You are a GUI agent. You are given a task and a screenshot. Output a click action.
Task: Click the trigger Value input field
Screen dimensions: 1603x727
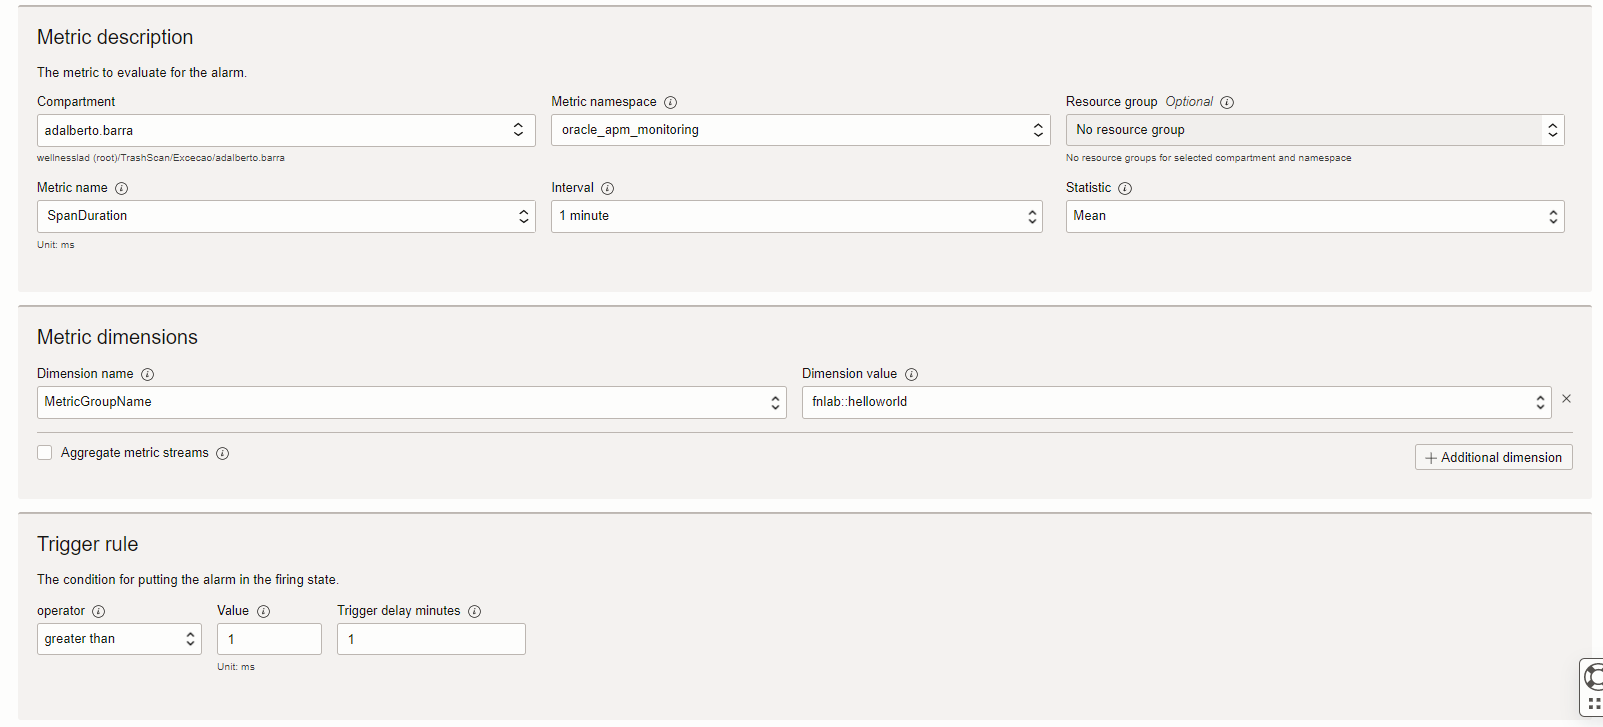point(269,639)
